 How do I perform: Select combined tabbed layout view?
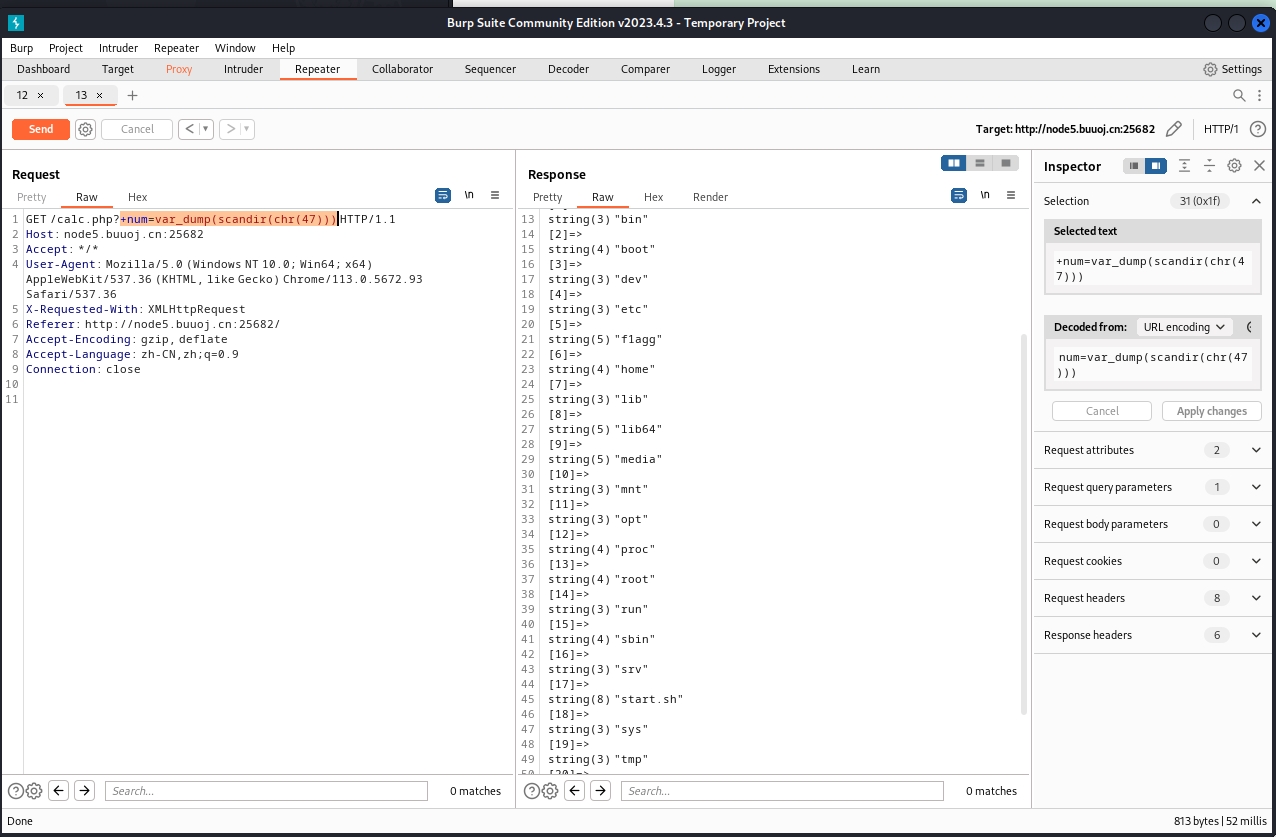coord(1006,163)
